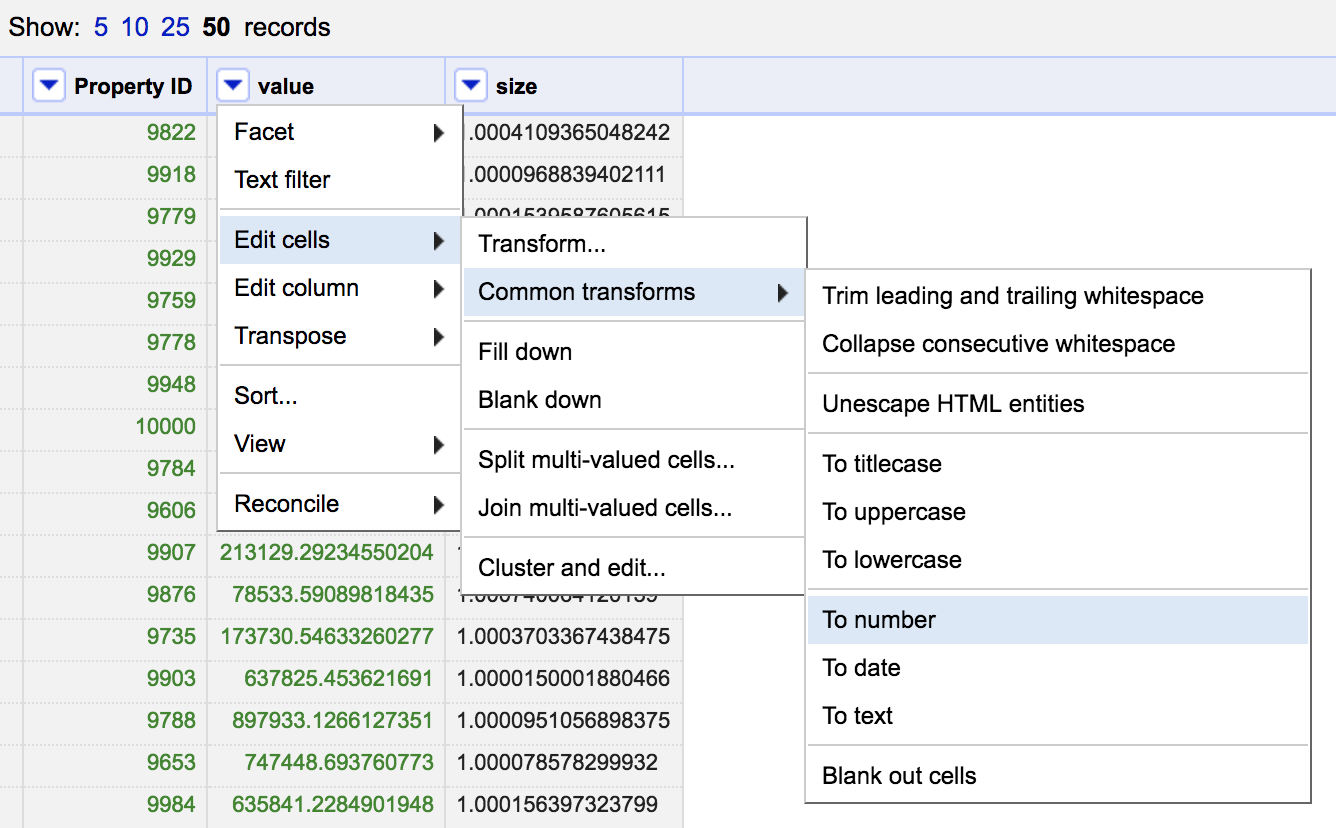
Task: Open the size column dropdown arrow
Action: (x=471, y=86)
